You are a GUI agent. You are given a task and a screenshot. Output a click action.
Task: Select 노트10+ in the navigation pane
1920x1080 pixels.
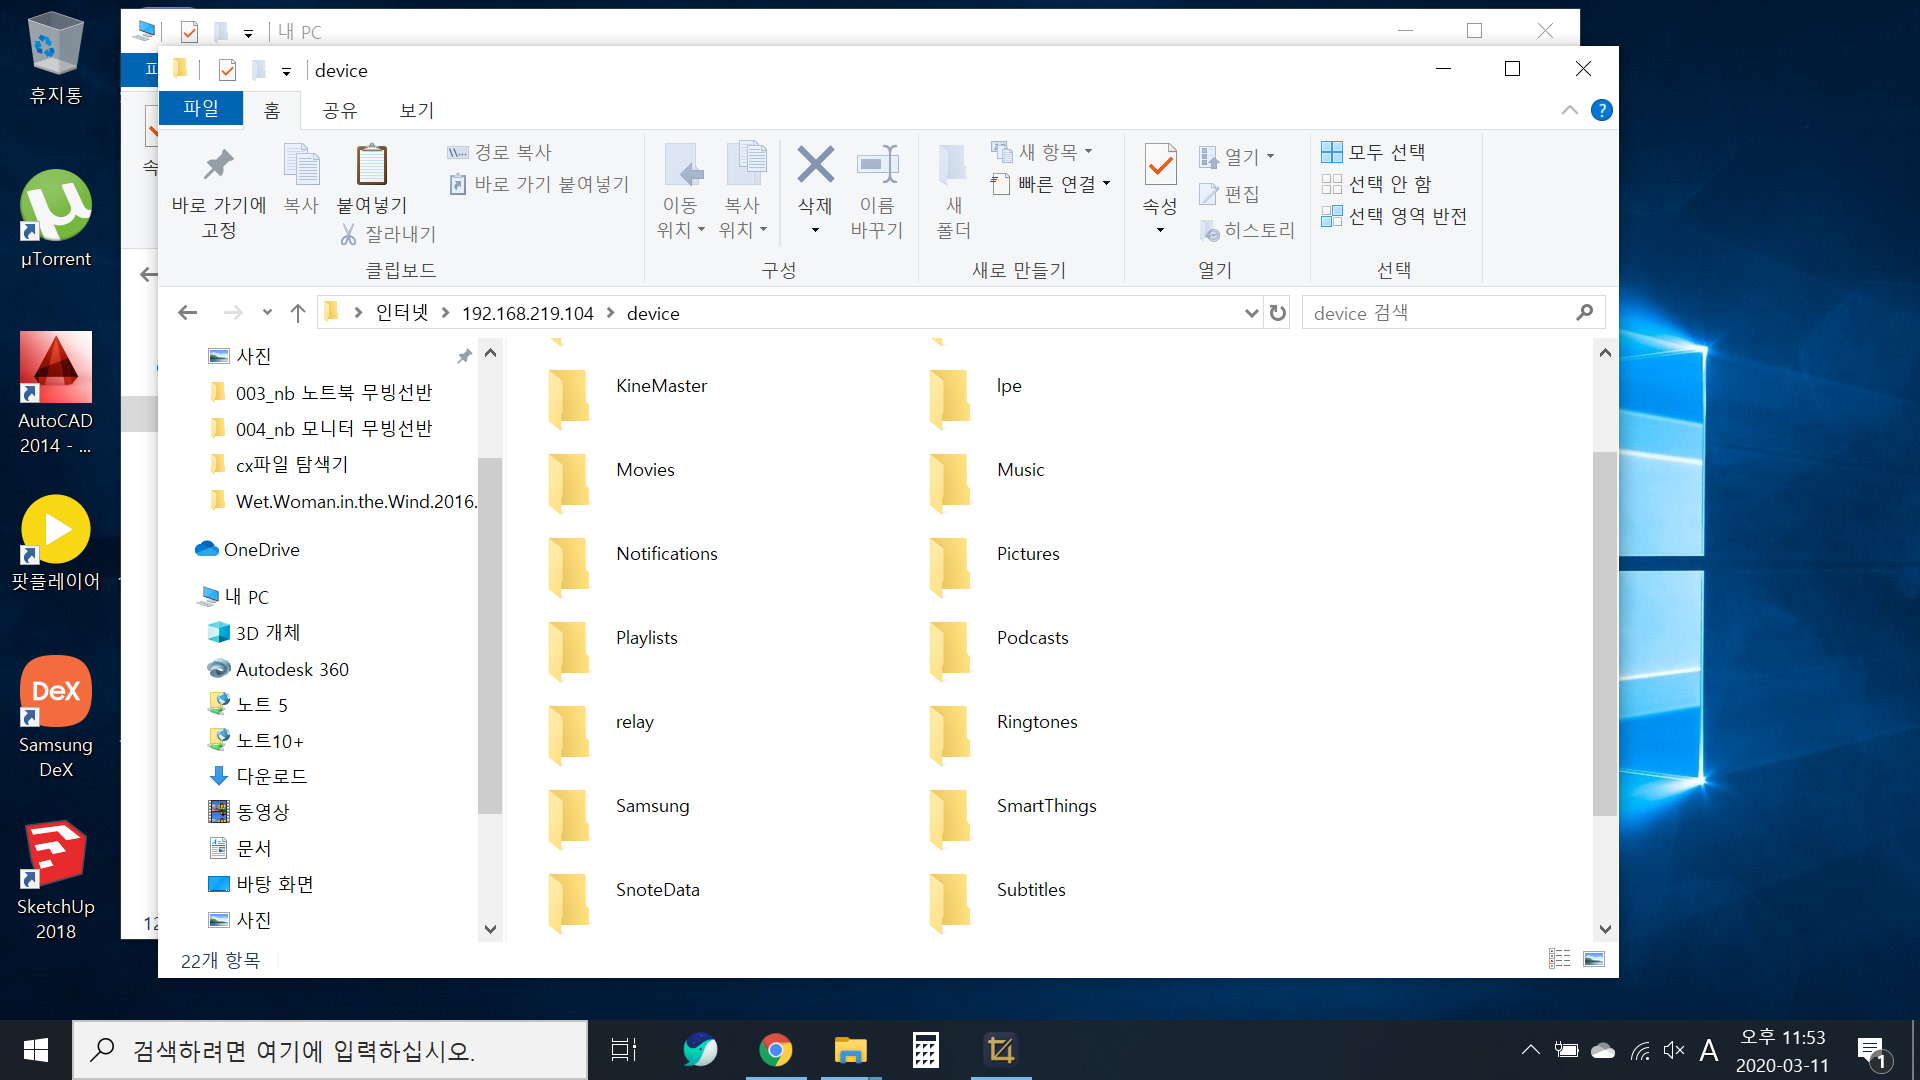pos(256,740)
